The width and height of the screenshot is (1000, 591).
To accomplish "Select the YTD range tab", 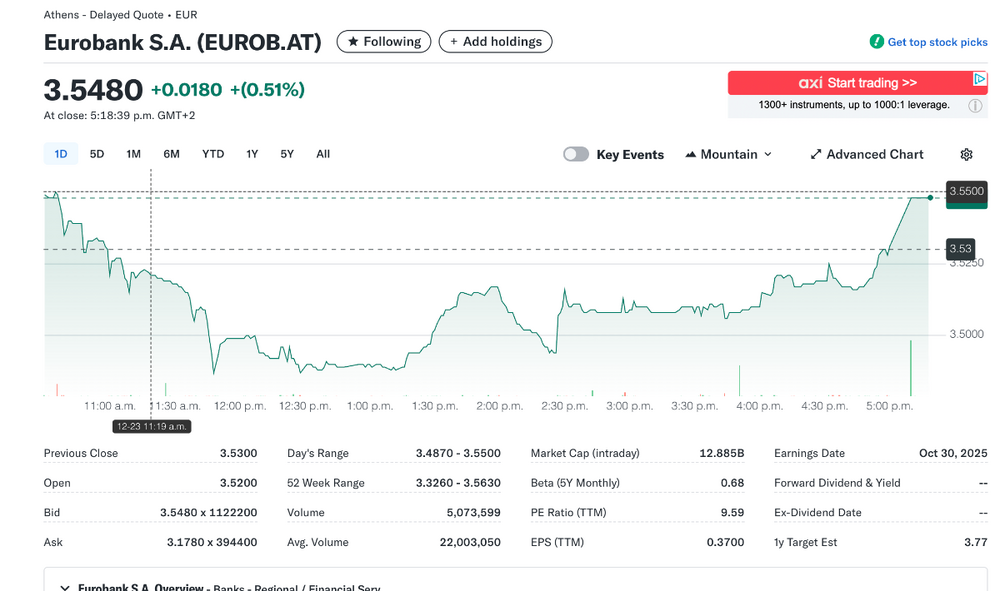I will [x=213, y=154].
